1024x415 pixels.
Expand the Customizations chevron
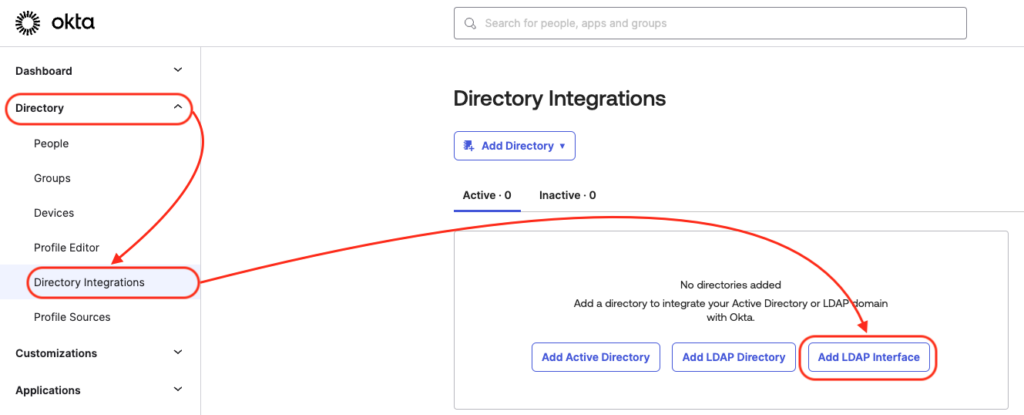(178, 352)
